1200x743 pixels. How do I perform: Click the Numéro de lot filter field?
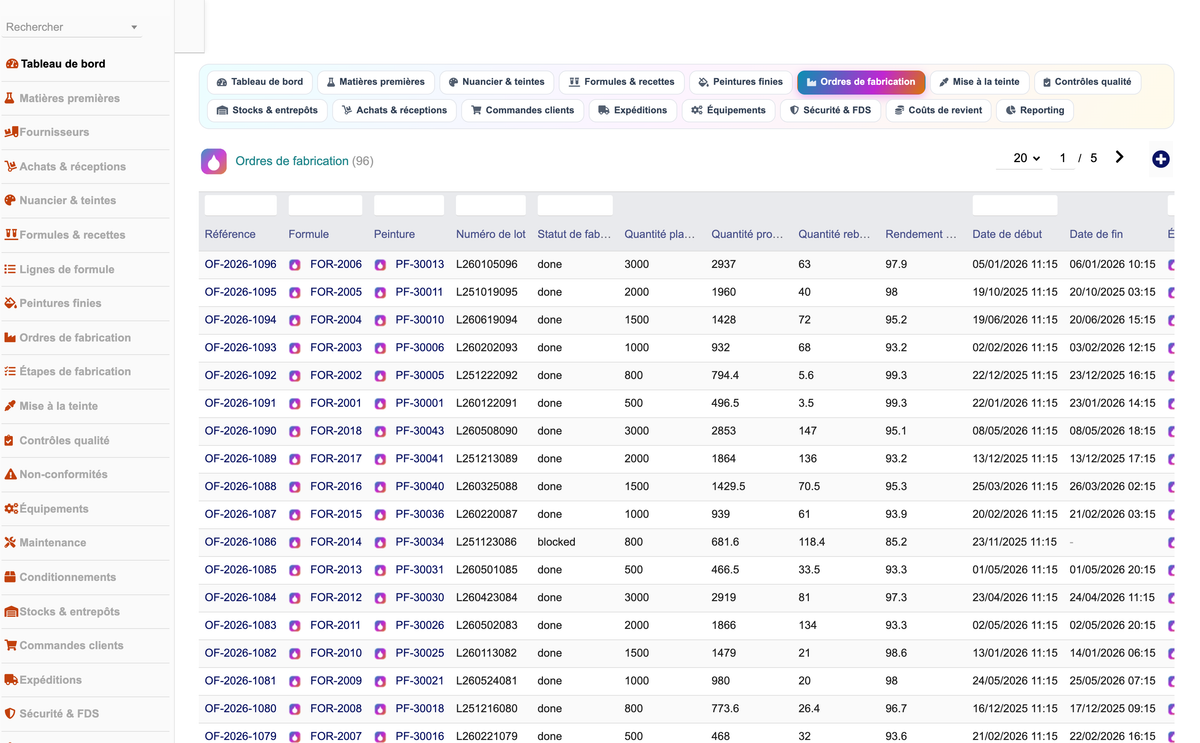pyautogui.click(x=491, y=205)
